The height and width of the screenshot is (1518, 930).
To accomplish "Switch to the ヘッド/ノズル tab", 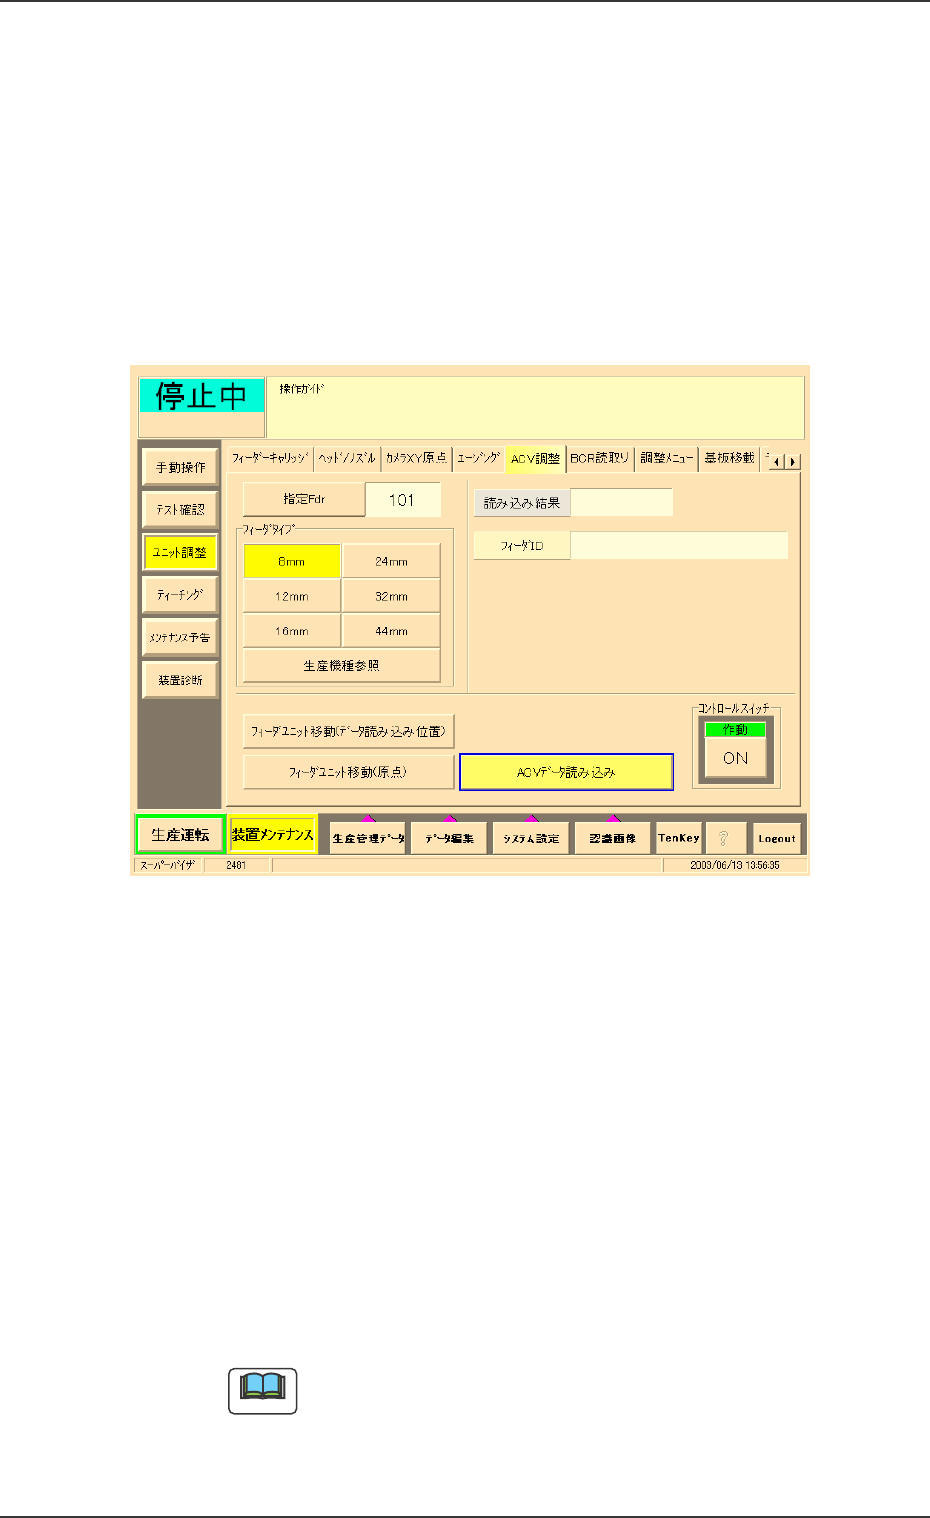I will 347,458.
